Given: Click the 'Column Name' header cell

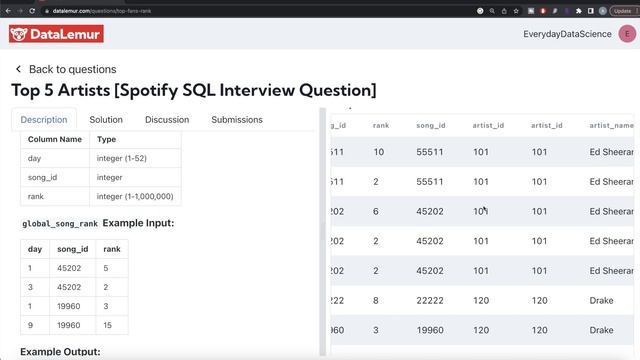Looking at the screenshot, I should pos(55,139).
